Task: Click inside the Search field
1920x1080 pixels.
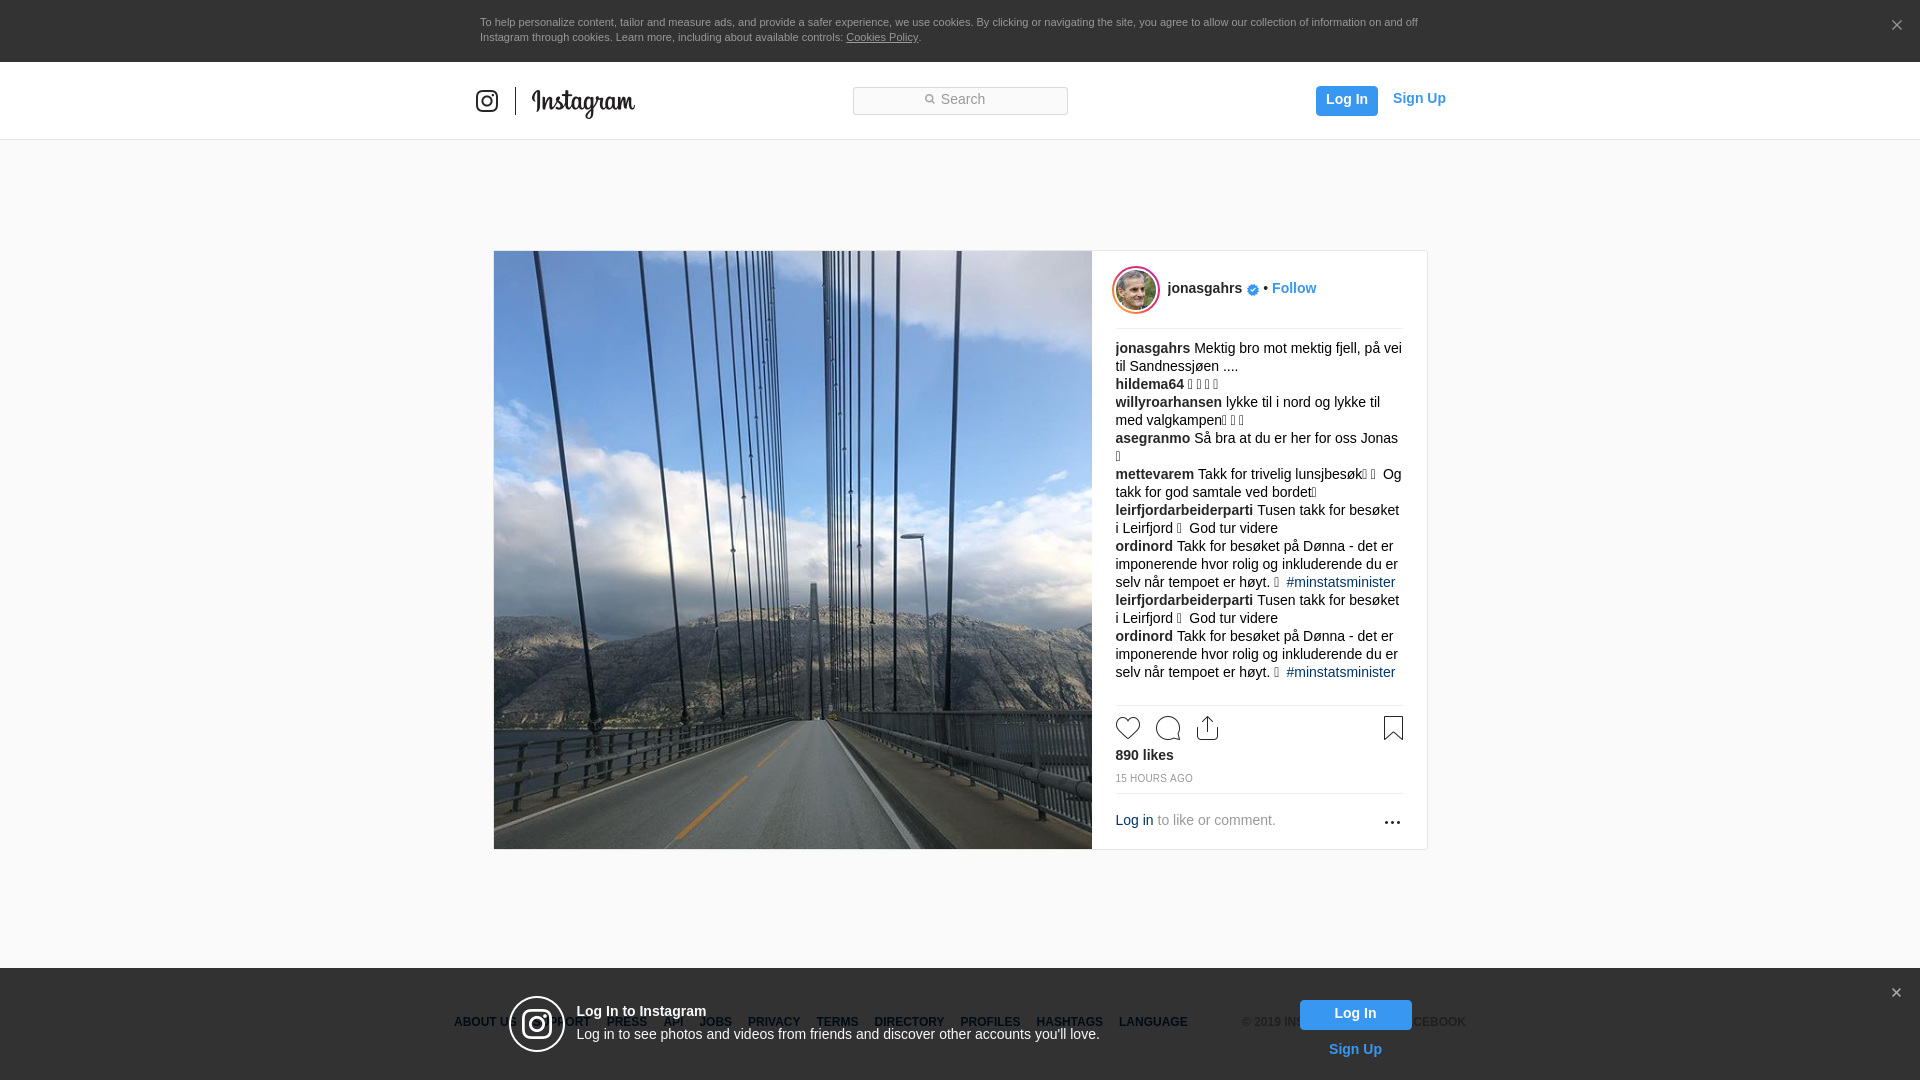Action: (x=960, y=100)
